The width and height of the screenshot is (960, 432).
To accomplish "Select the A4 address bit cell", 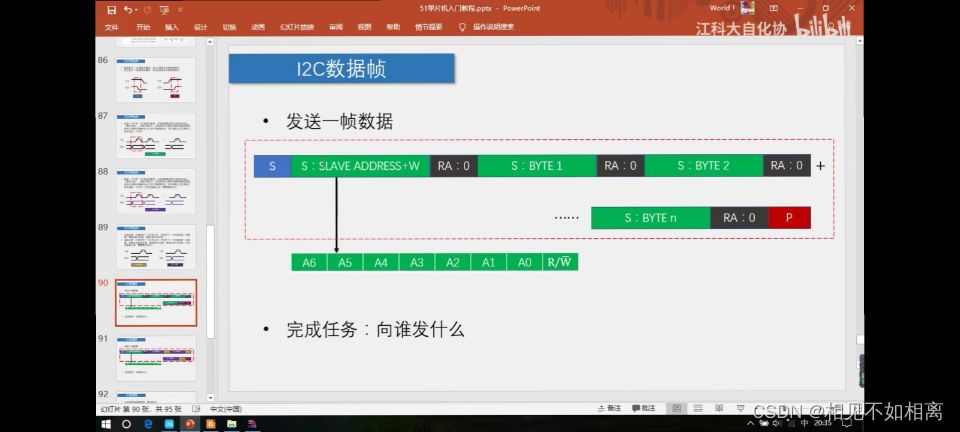I will (381, 263).
